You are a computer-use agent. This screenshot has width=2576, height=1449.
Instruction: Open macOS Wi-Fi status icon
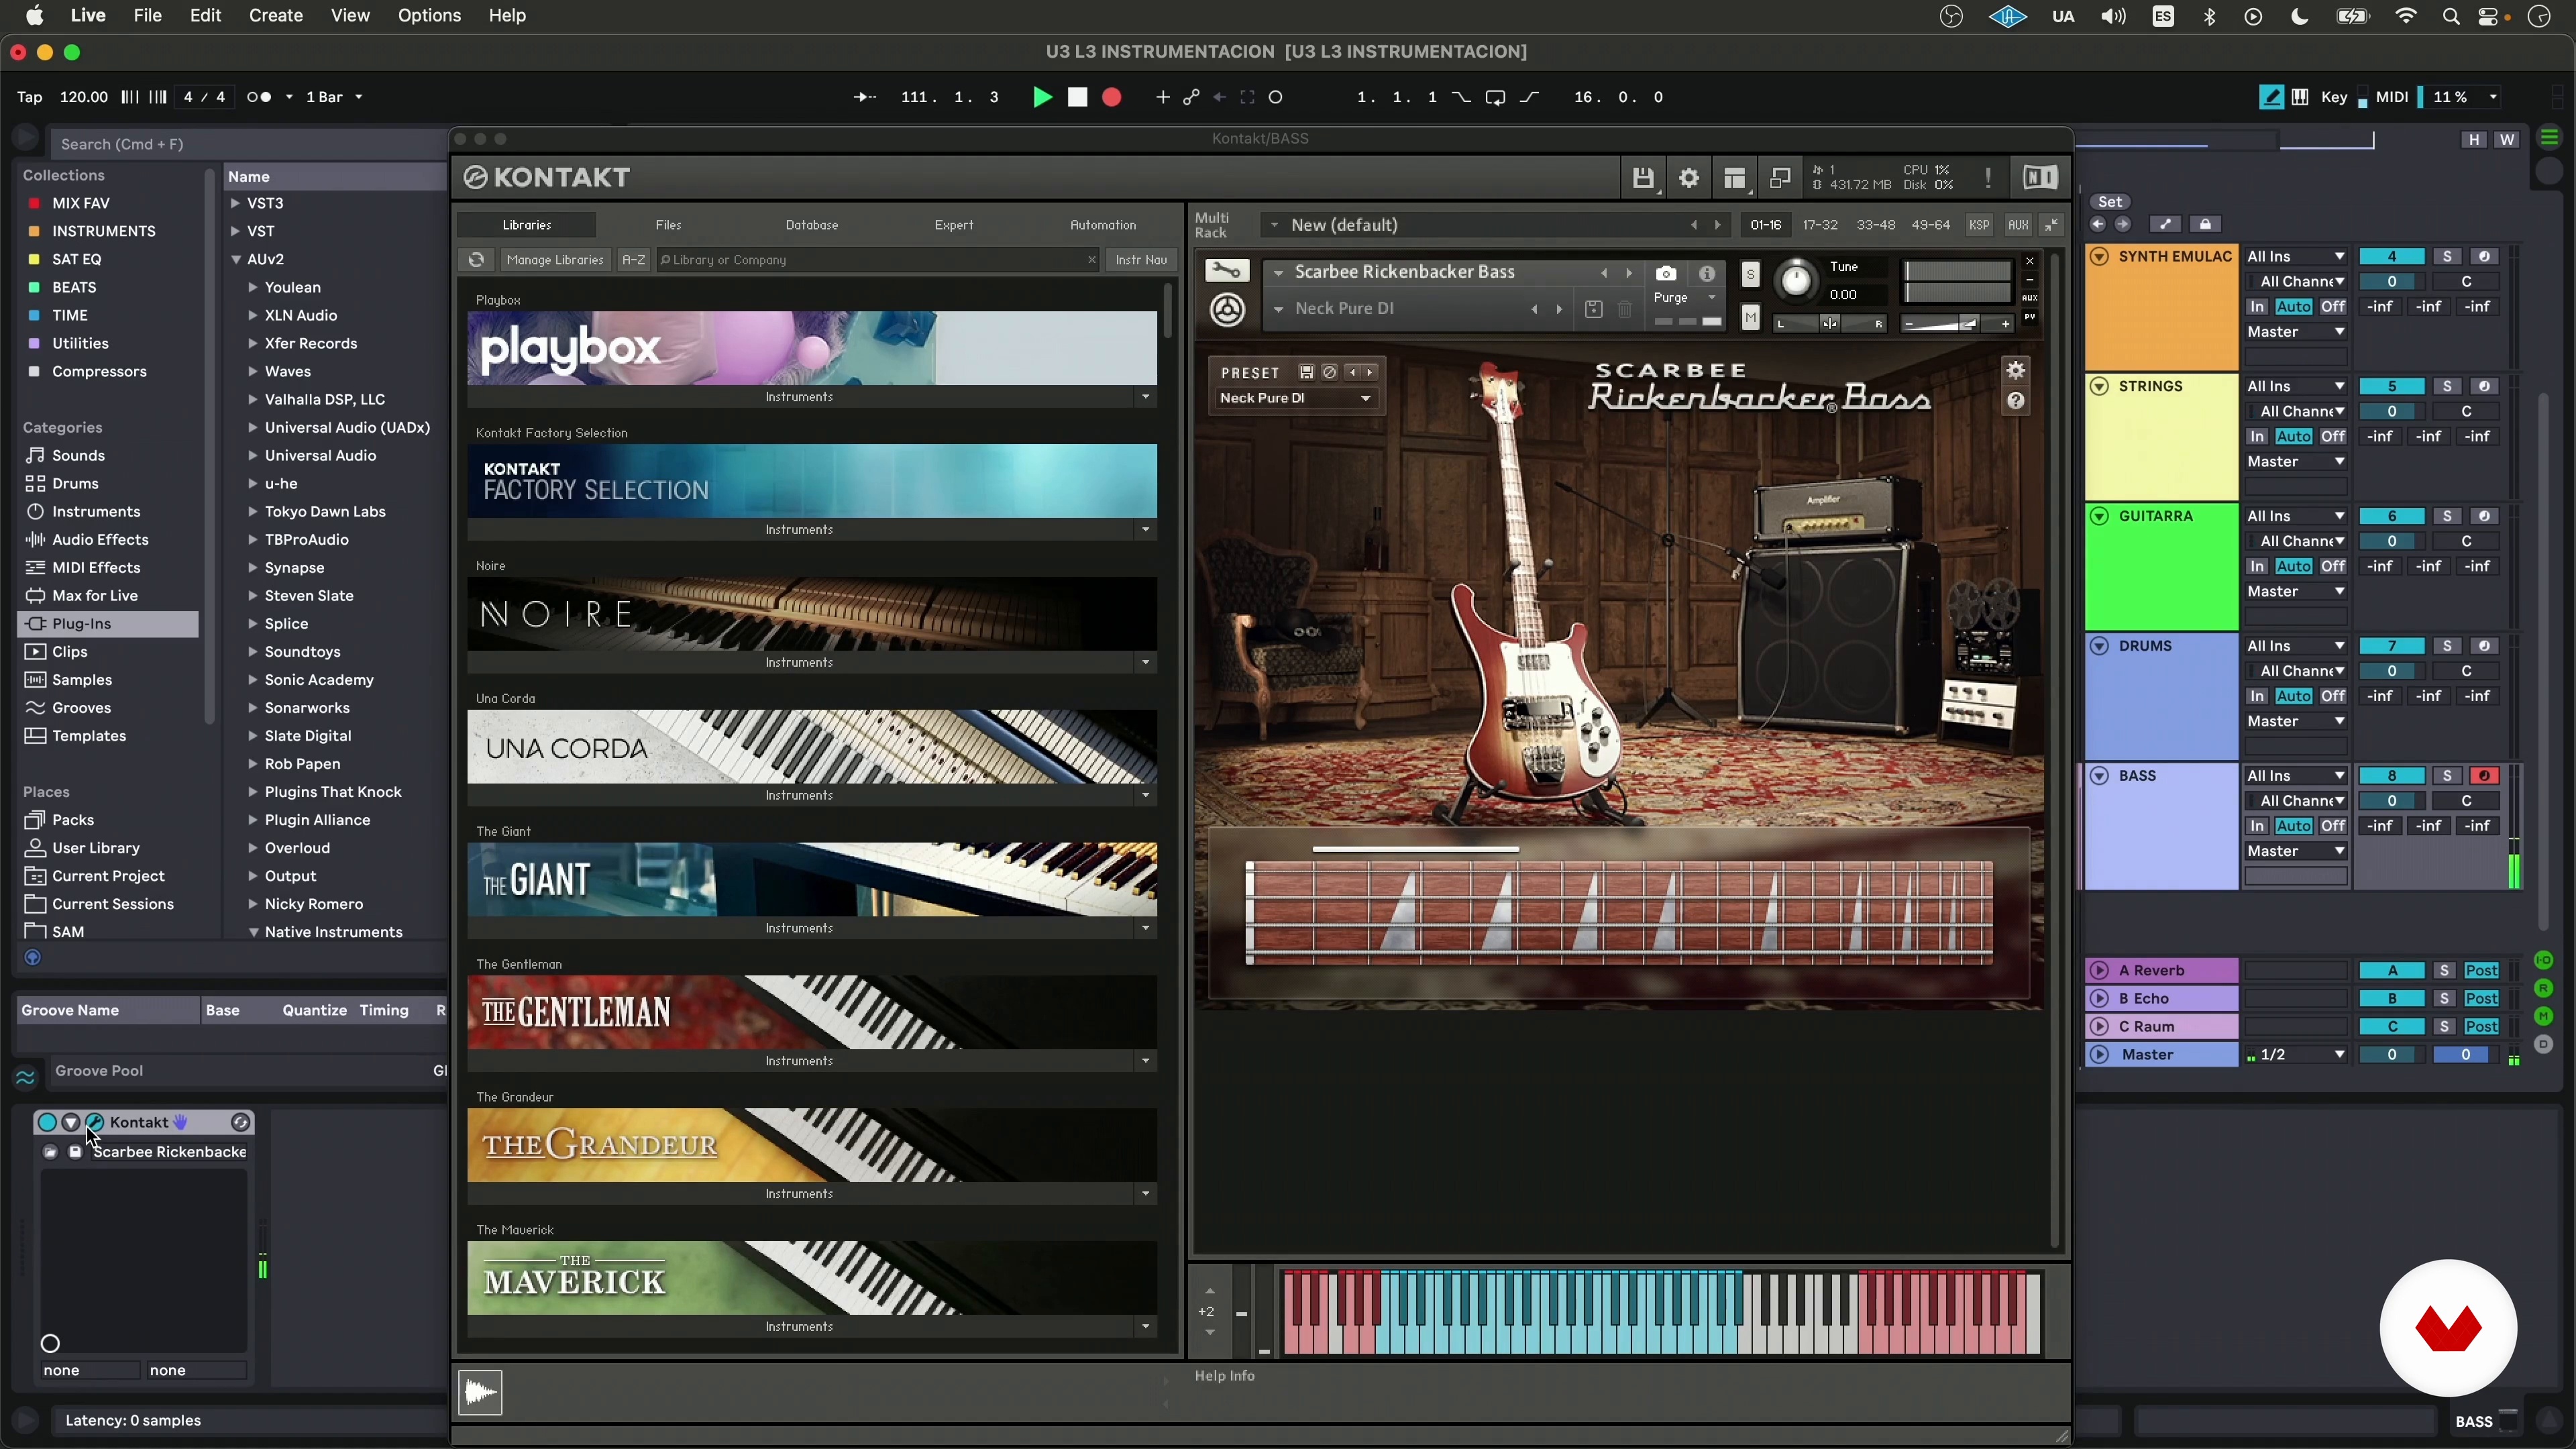[x=2406, y=16]
